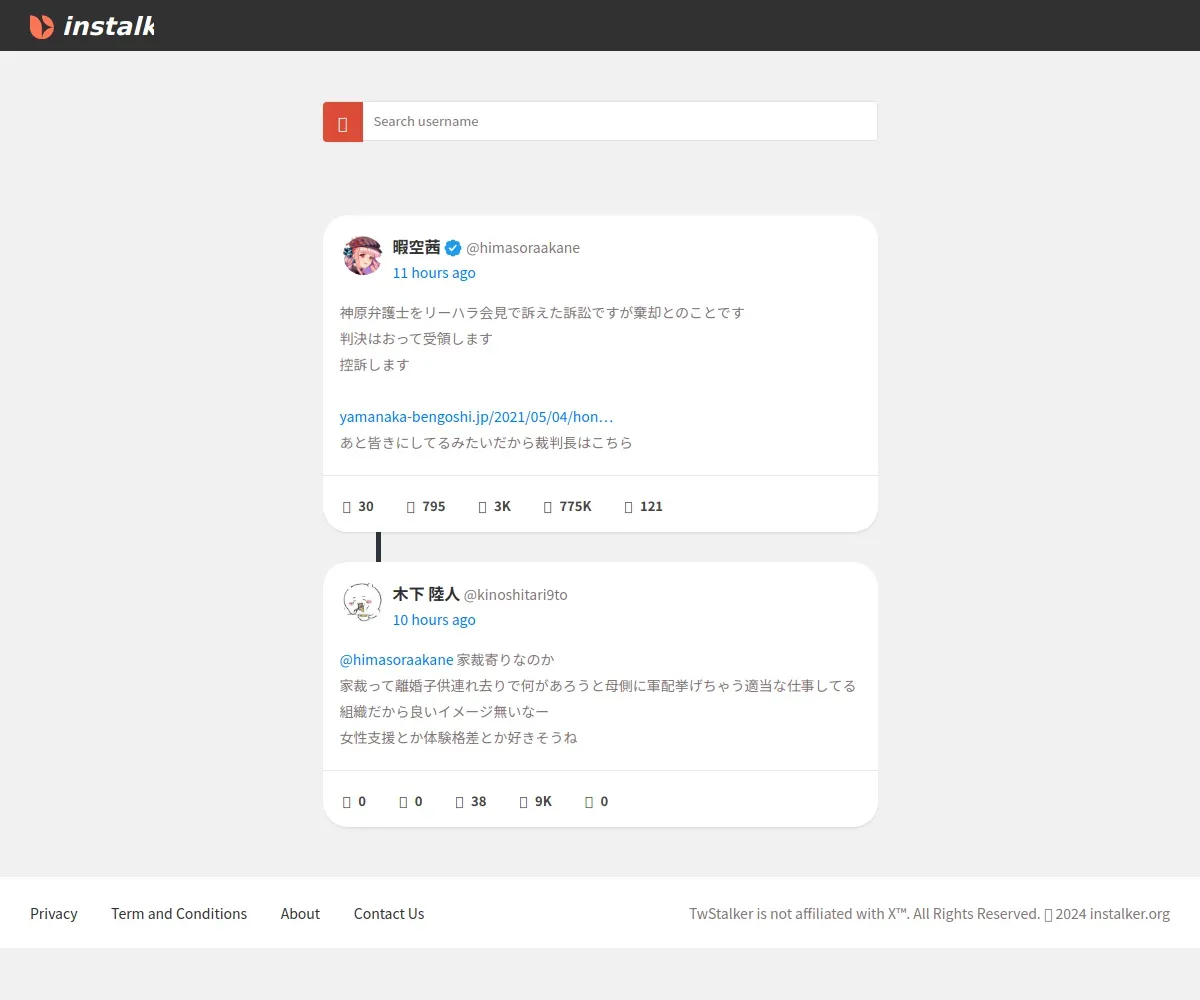The image size is (1200, 1000).
Task: Click the line 女性支援とか体験格差とか好きそうね
Action: (x=459, y=738)
